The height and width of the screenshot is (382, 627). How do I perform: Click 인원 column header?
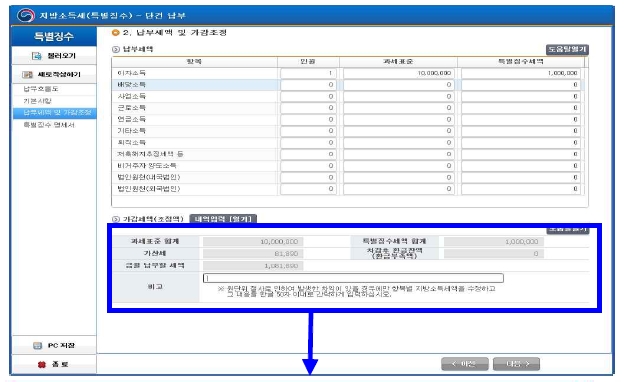pos(308,62)
